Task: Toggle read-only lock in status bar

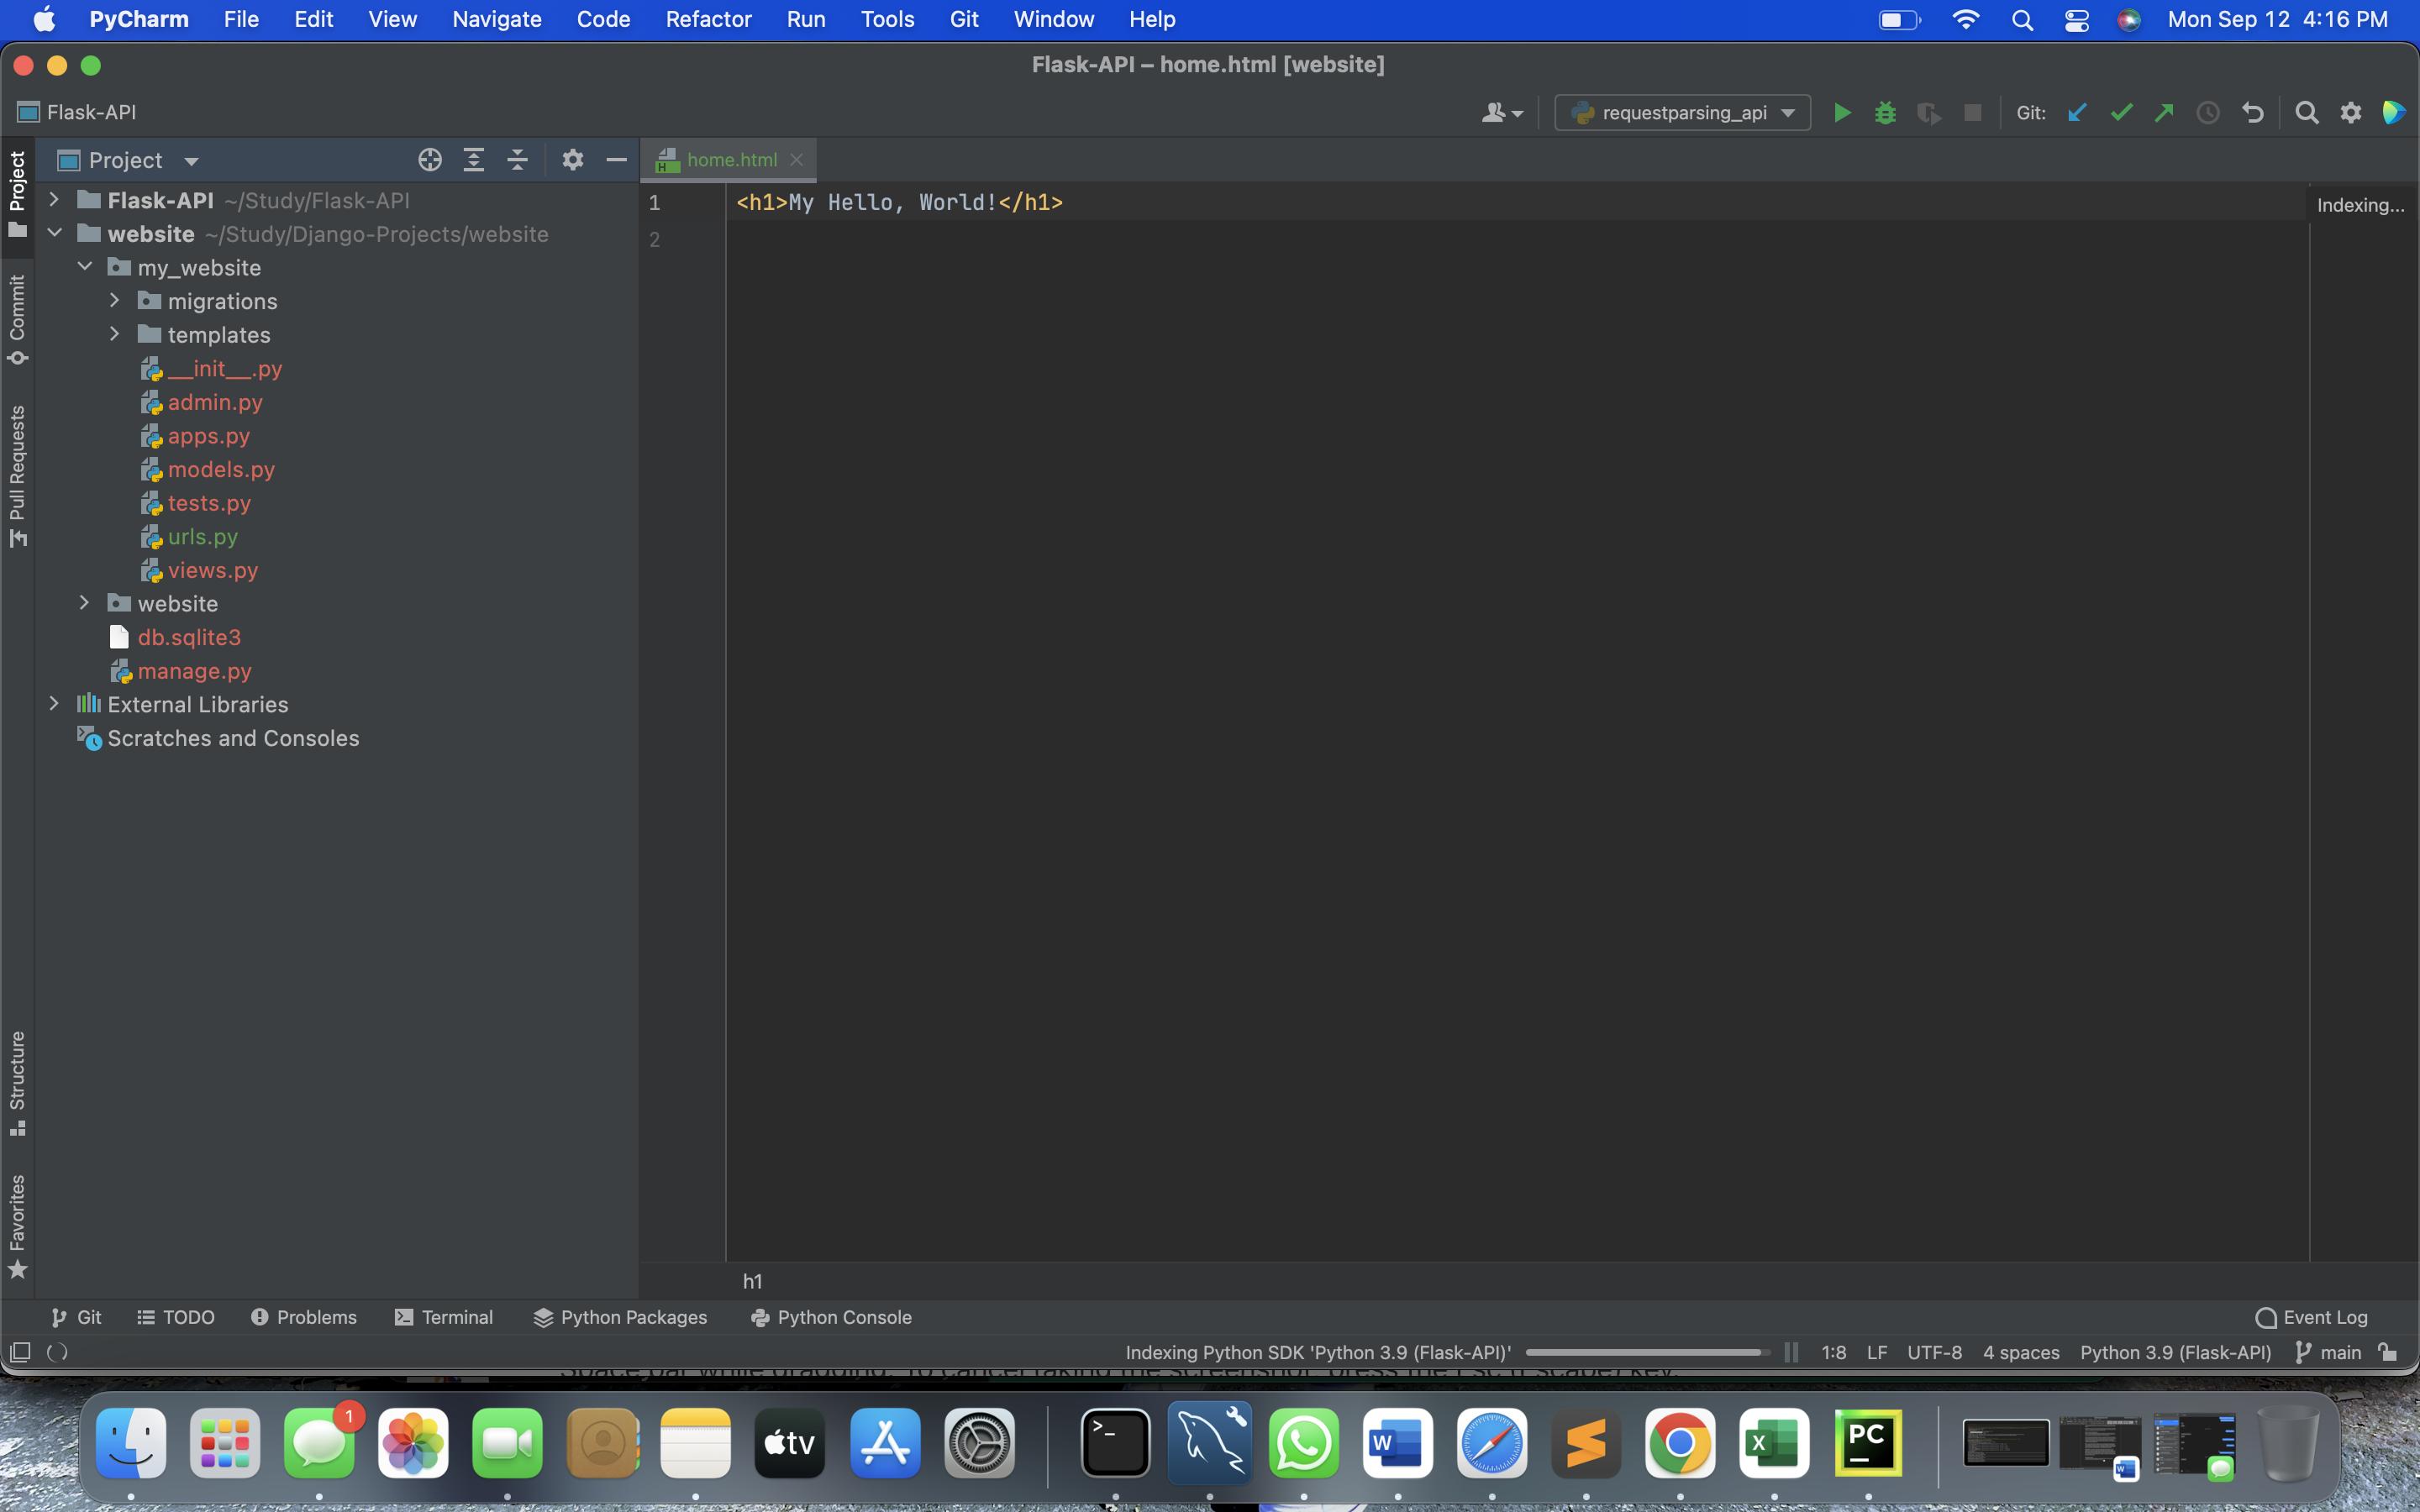Action: [2389, 1352]
